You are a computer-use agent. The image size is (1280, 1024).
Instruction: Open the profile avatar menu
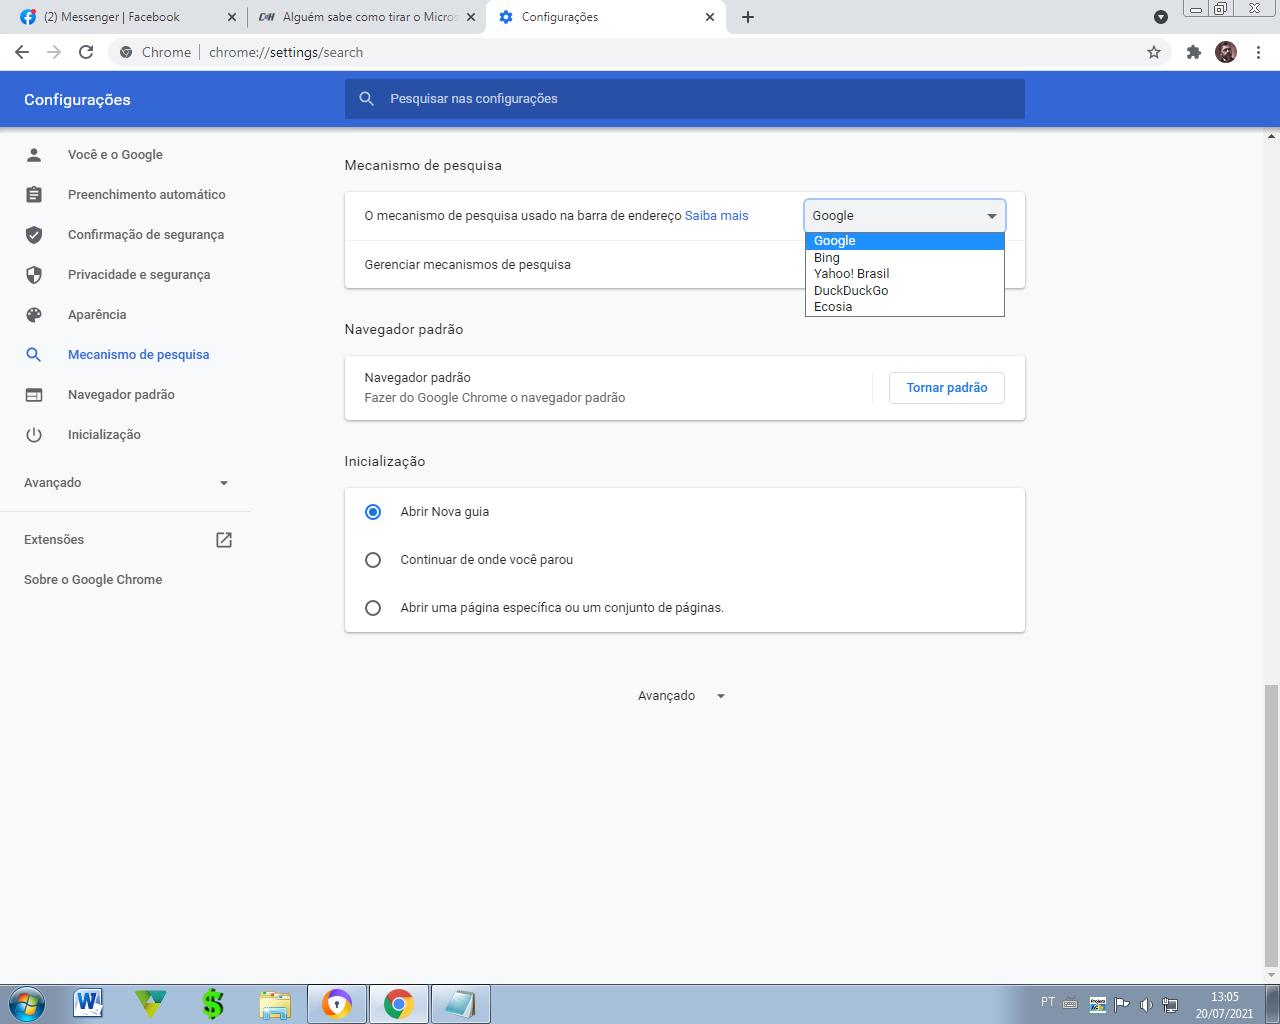pyautogui.click(x=1226, y=52)
